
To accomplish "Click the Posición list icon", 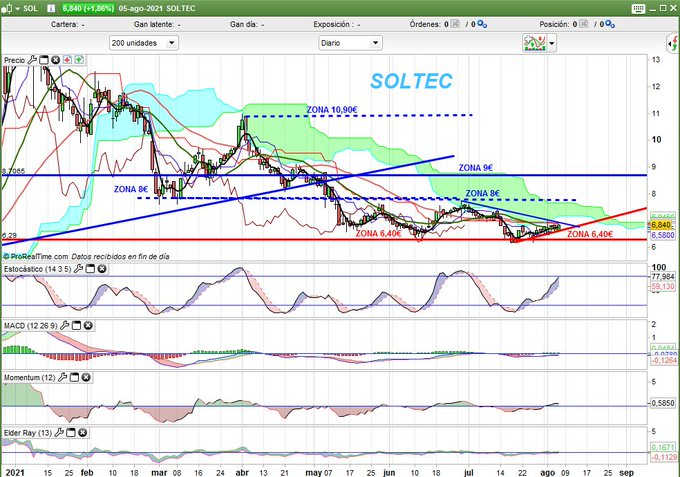I will (583, 24).
